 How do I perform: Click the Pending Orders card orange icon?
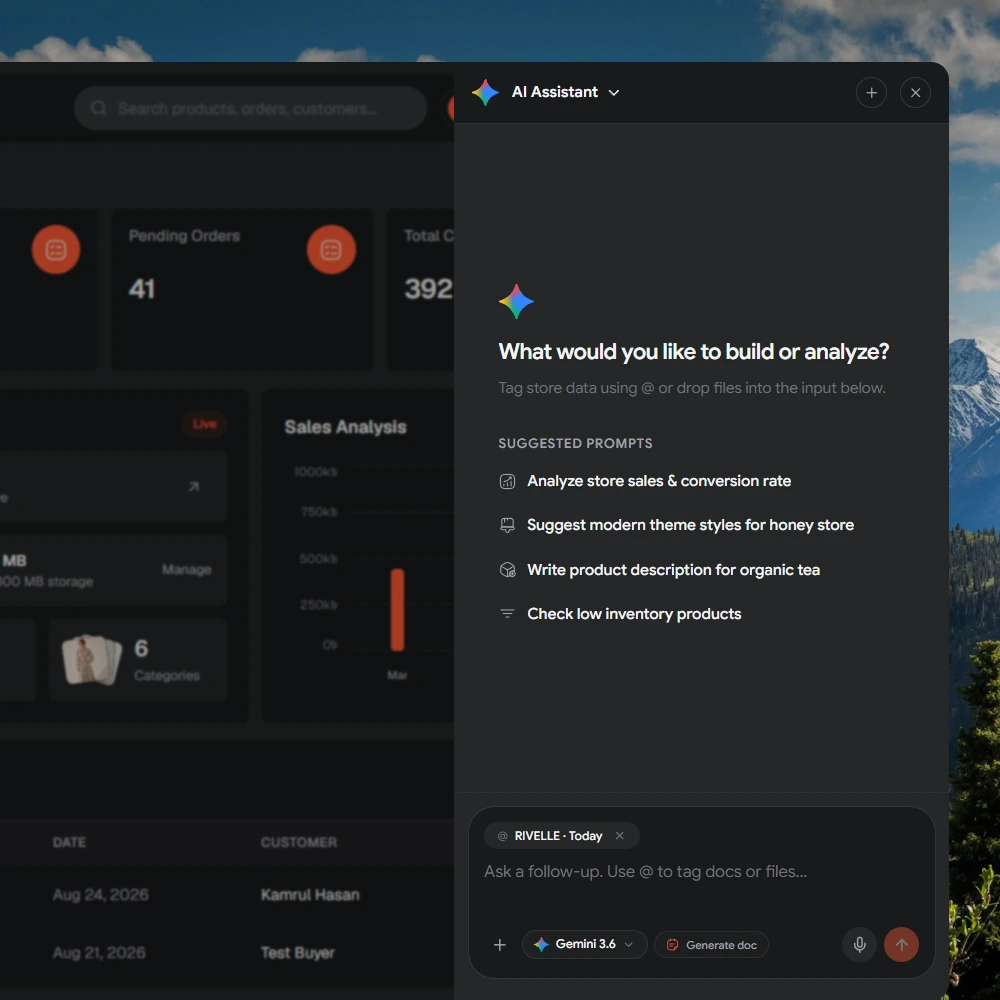(x=331, y=249)
